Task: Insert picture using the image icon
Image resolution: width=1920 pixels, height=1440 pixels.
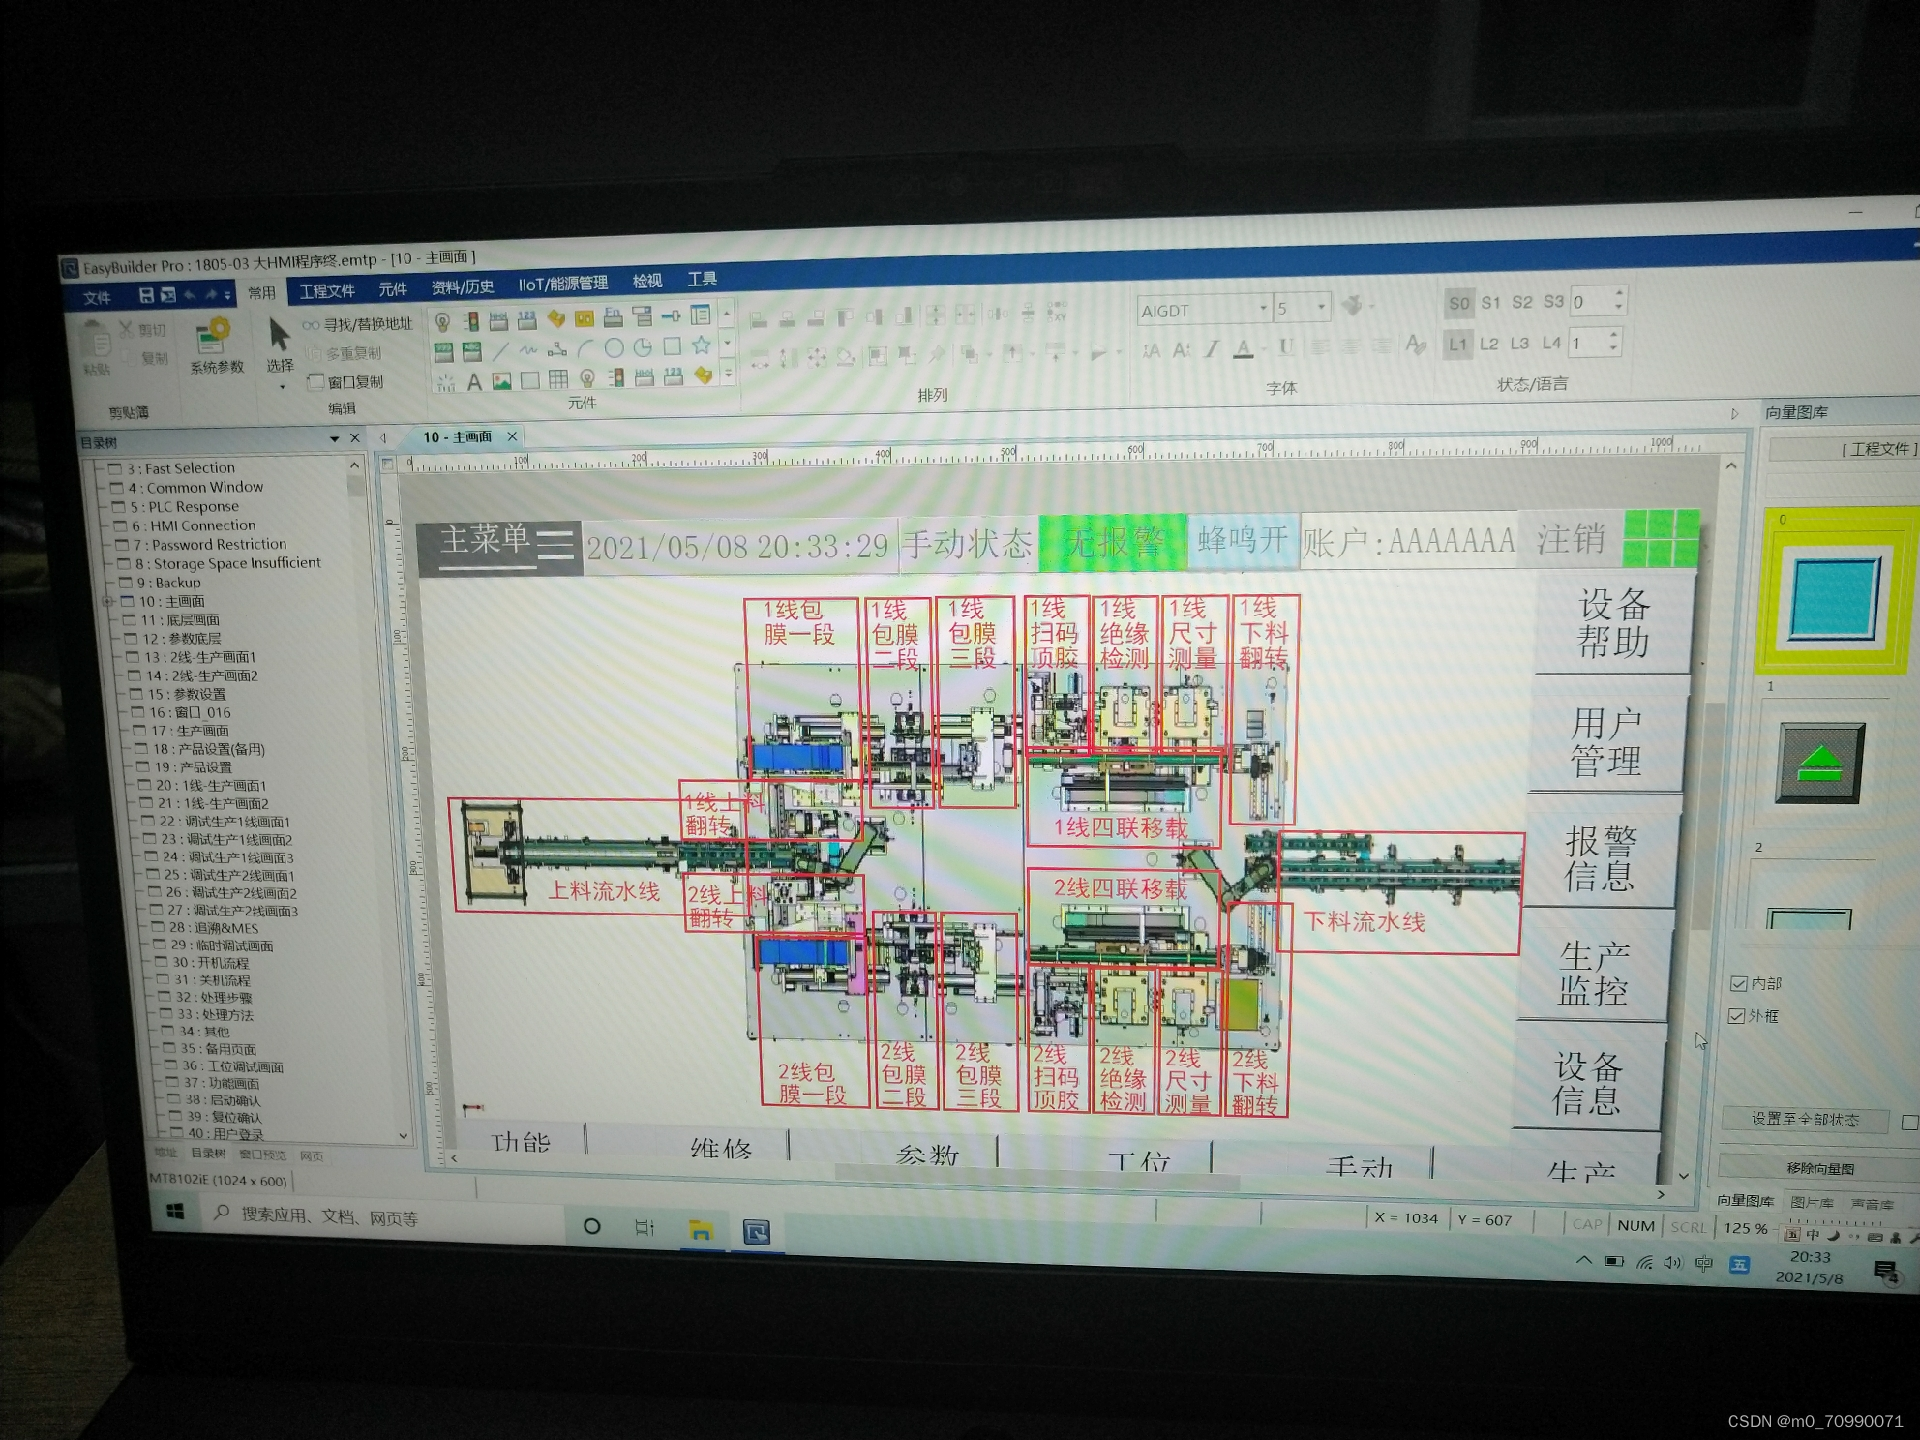Action: point(502,381)
